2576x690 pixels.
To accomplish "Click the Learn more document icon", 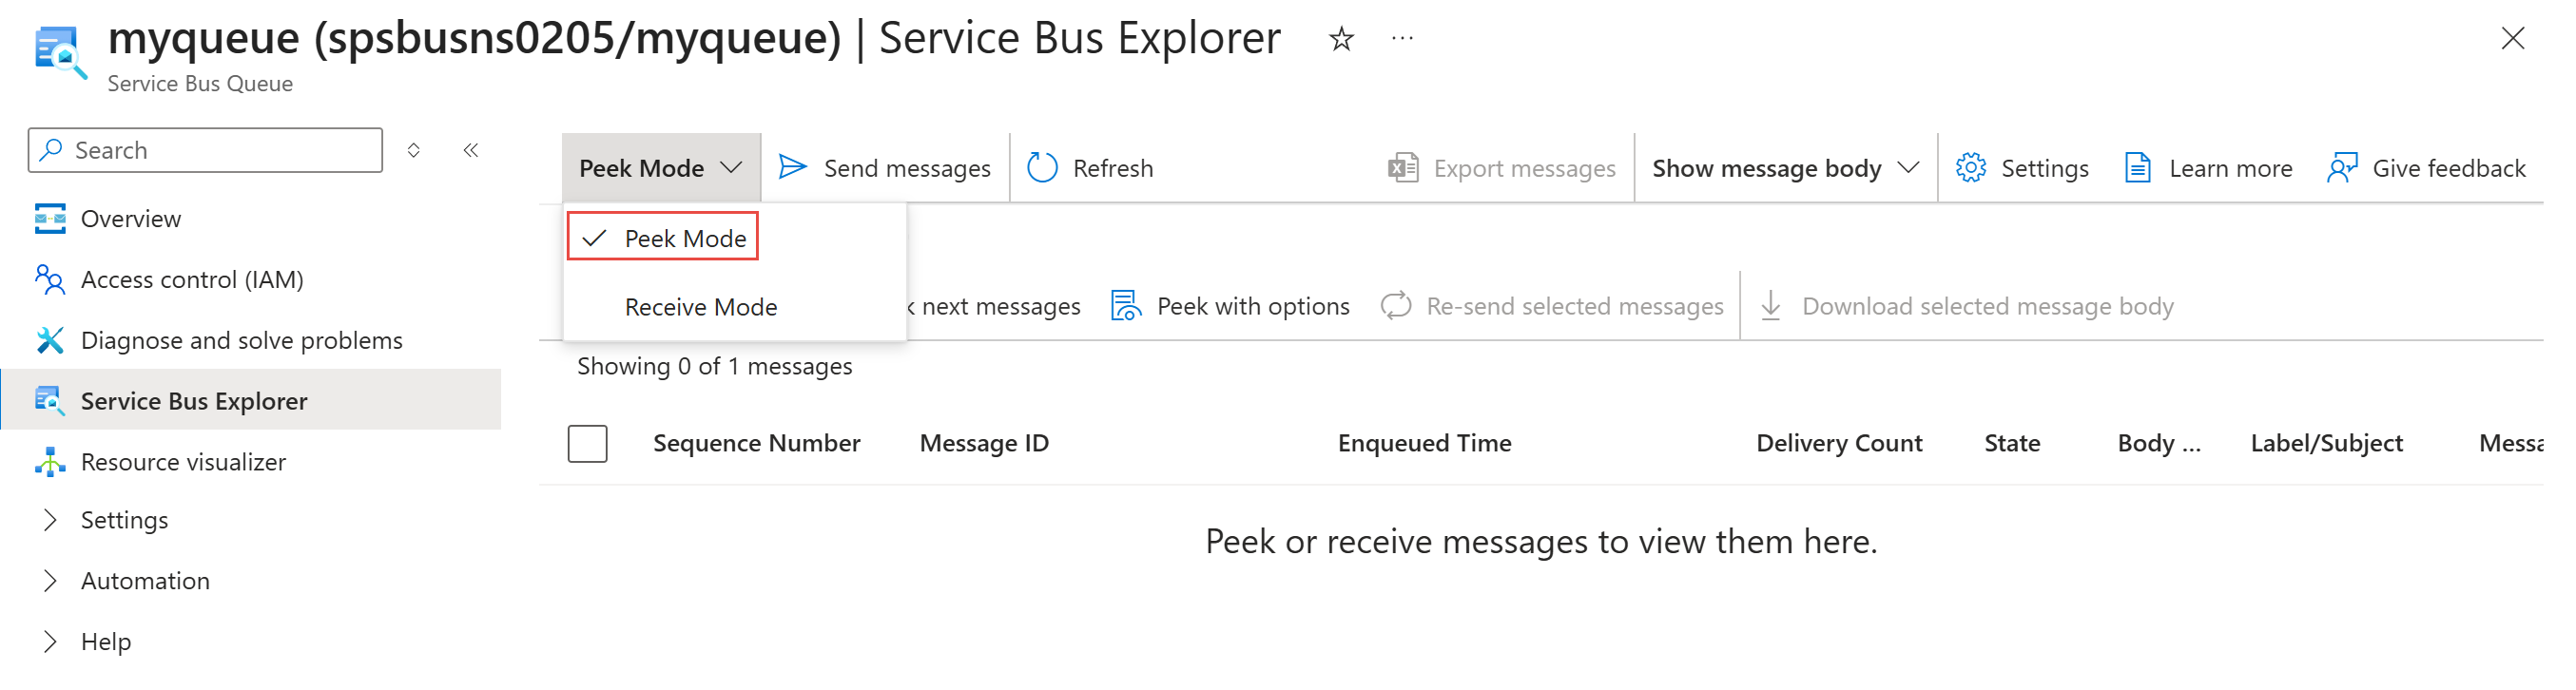I will 2137,167.
